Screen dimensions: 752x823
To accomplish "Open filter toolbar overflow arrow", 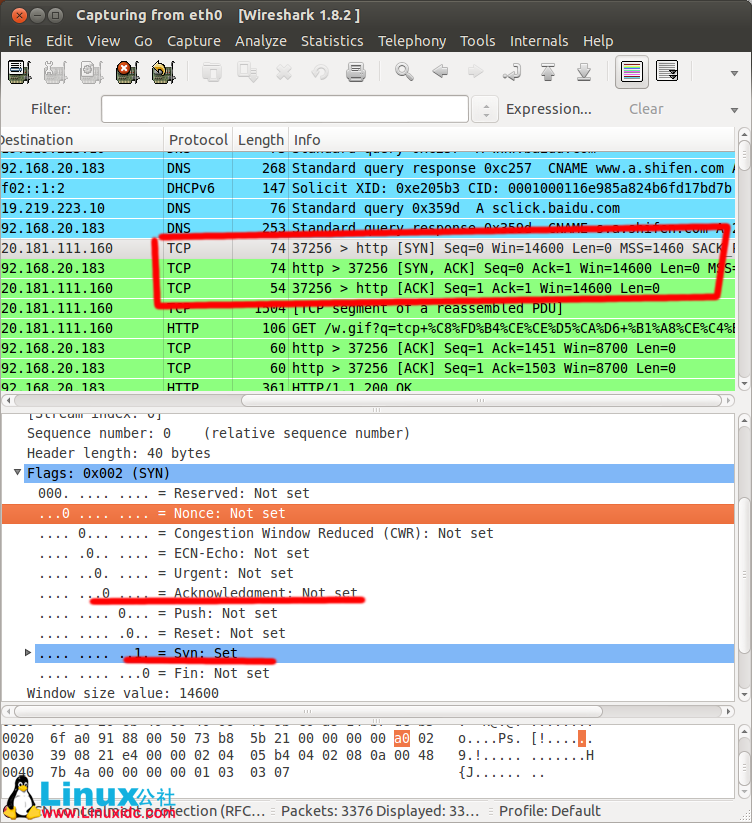I will click(x=735, y=110).
